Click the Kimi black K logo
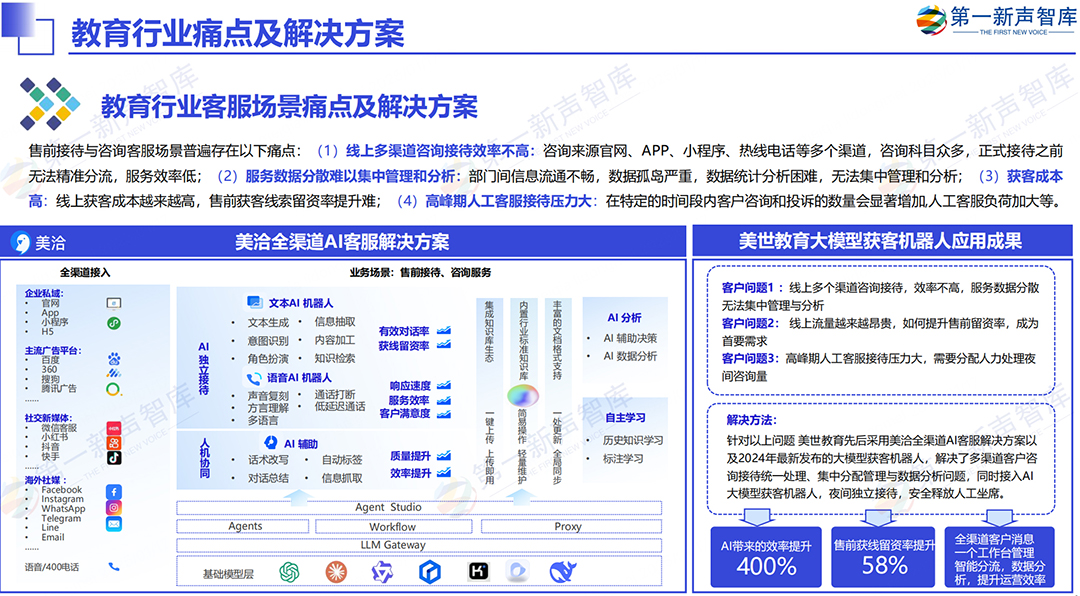The height and width of the screenshot is (596, 1080). pyautogui.click(x=478, y=571)
